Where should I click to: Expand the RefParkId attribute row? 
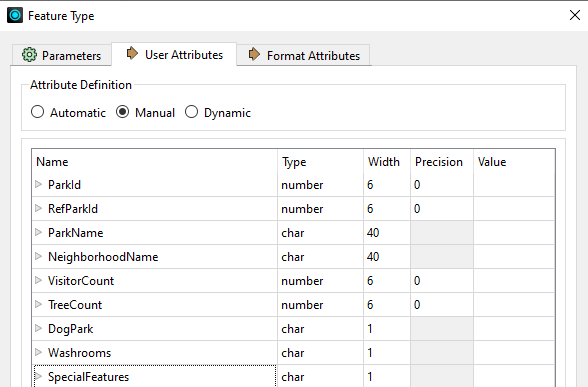[x=38, y=208]
